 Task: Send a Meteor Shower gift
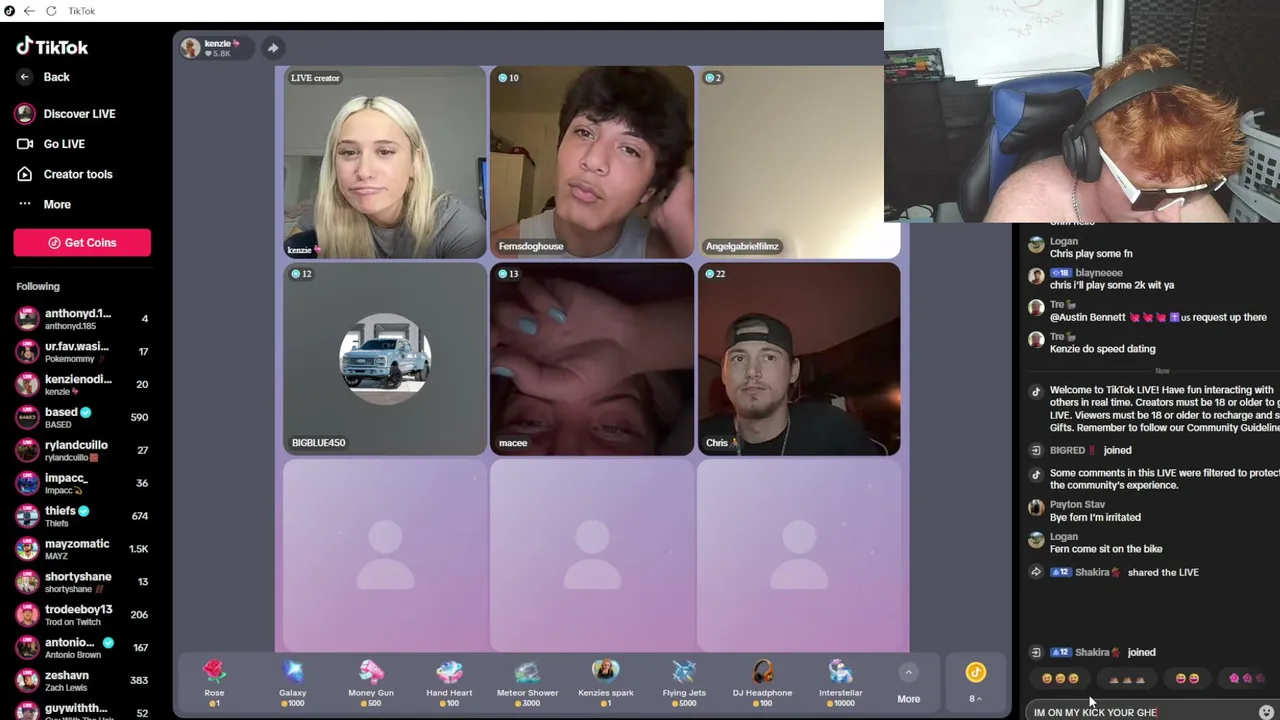(527, 684)
